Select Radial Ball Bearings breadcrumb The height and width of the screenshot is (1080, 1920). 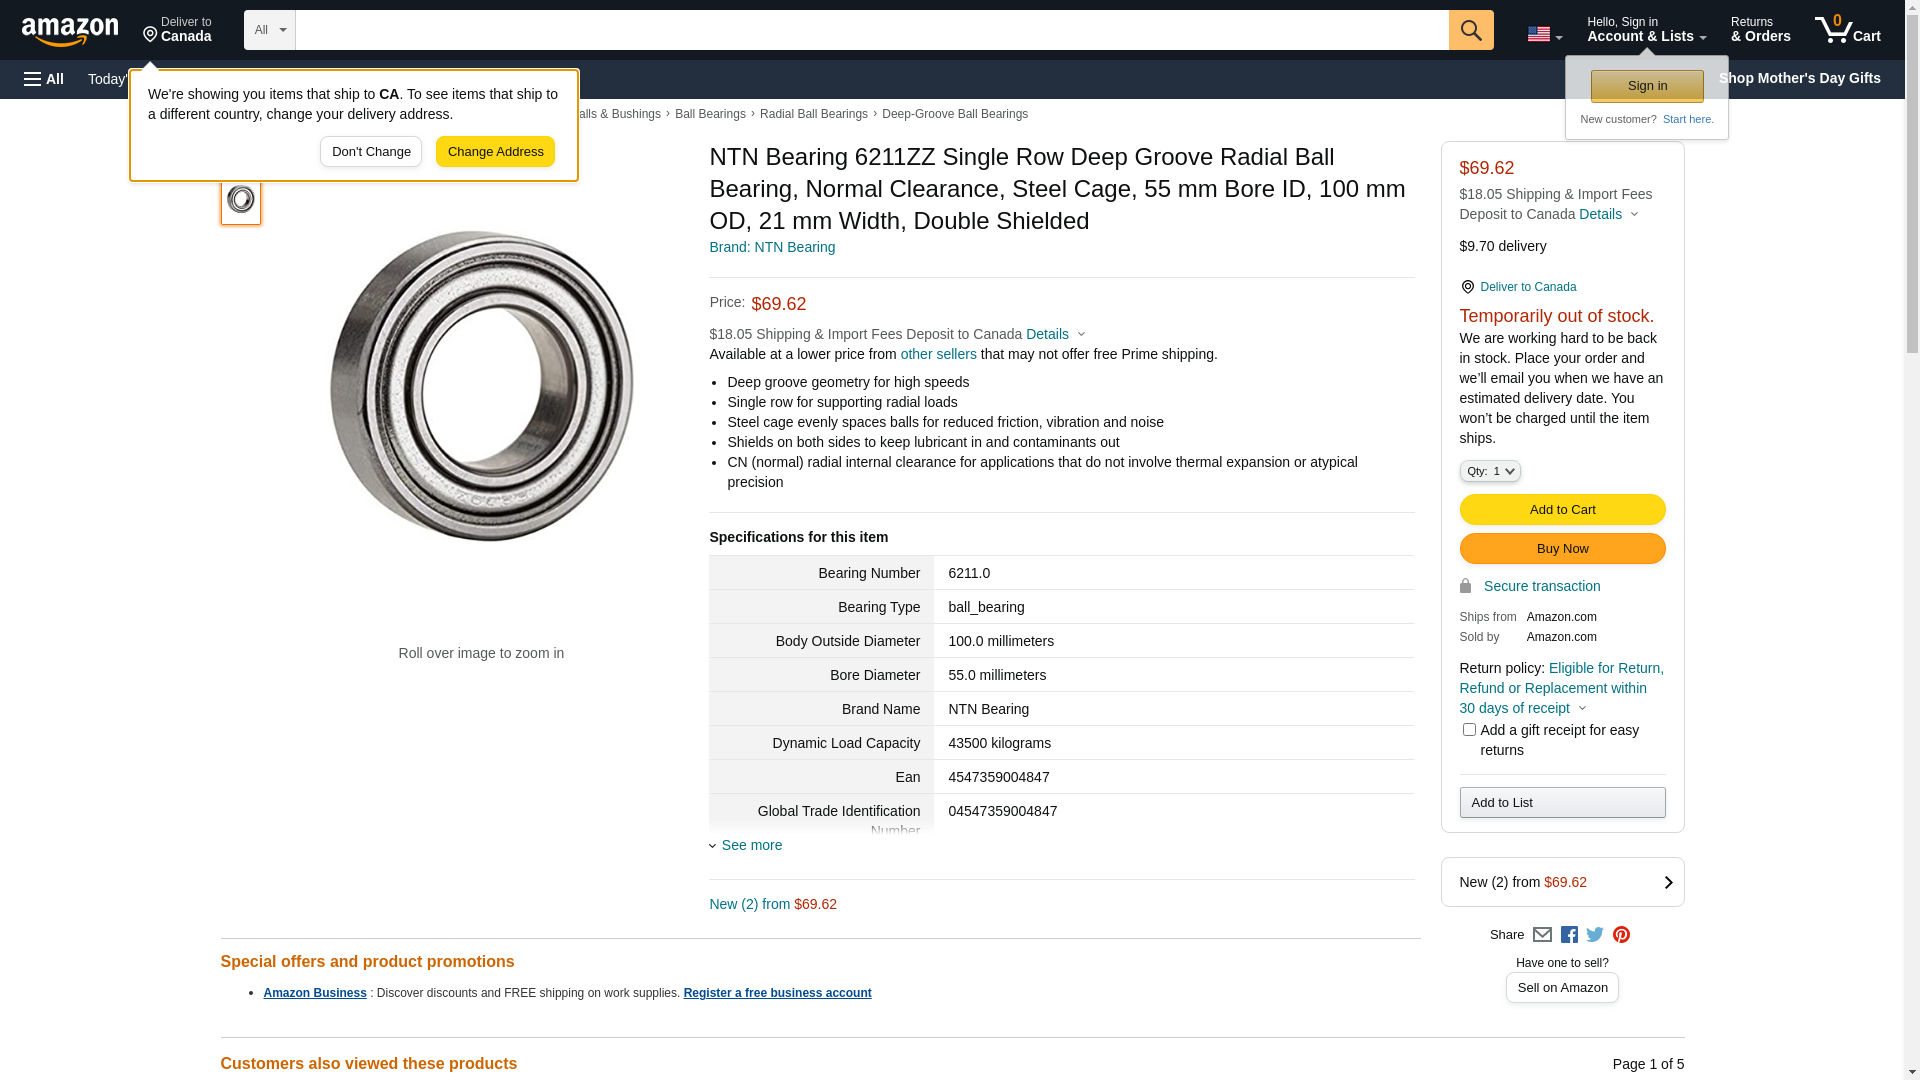tap(813, 114)
